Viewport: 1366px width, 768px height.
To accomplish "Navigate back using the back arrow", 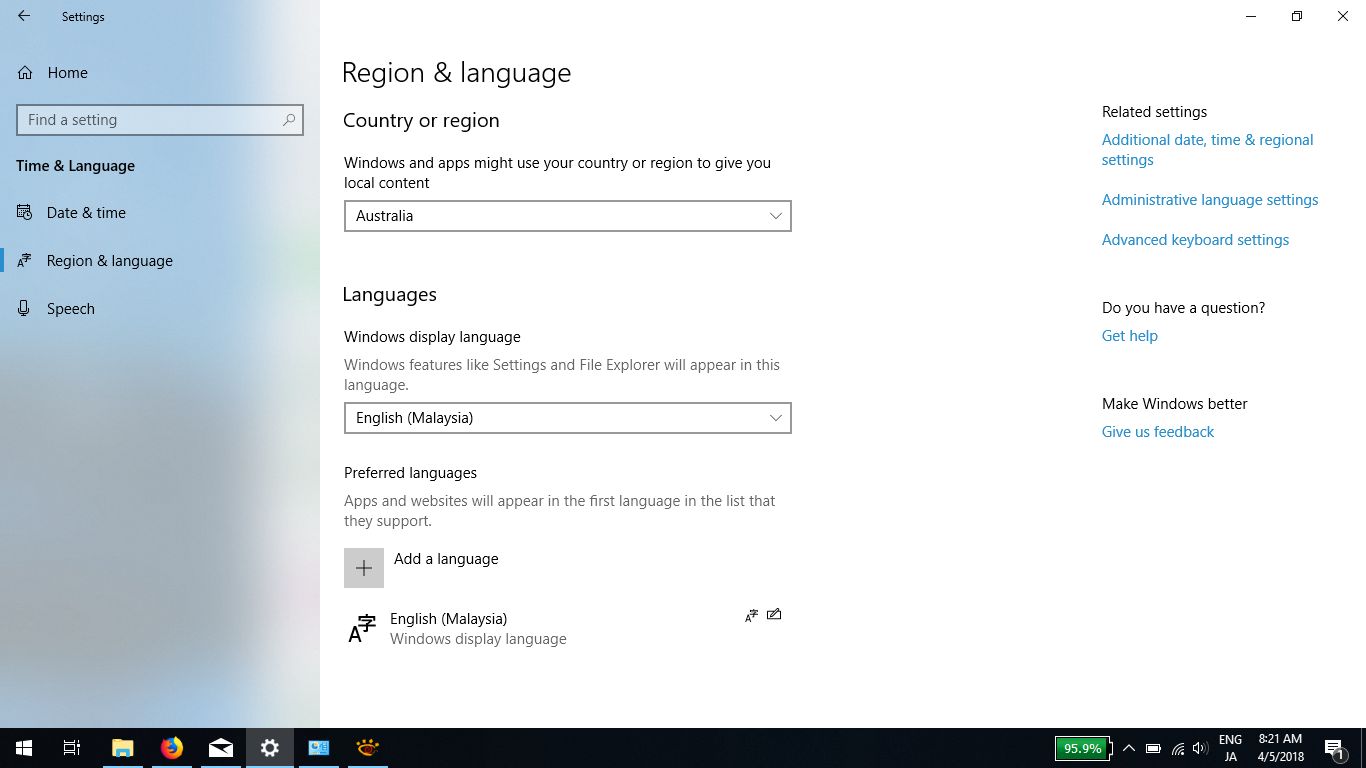I will 23,16.
